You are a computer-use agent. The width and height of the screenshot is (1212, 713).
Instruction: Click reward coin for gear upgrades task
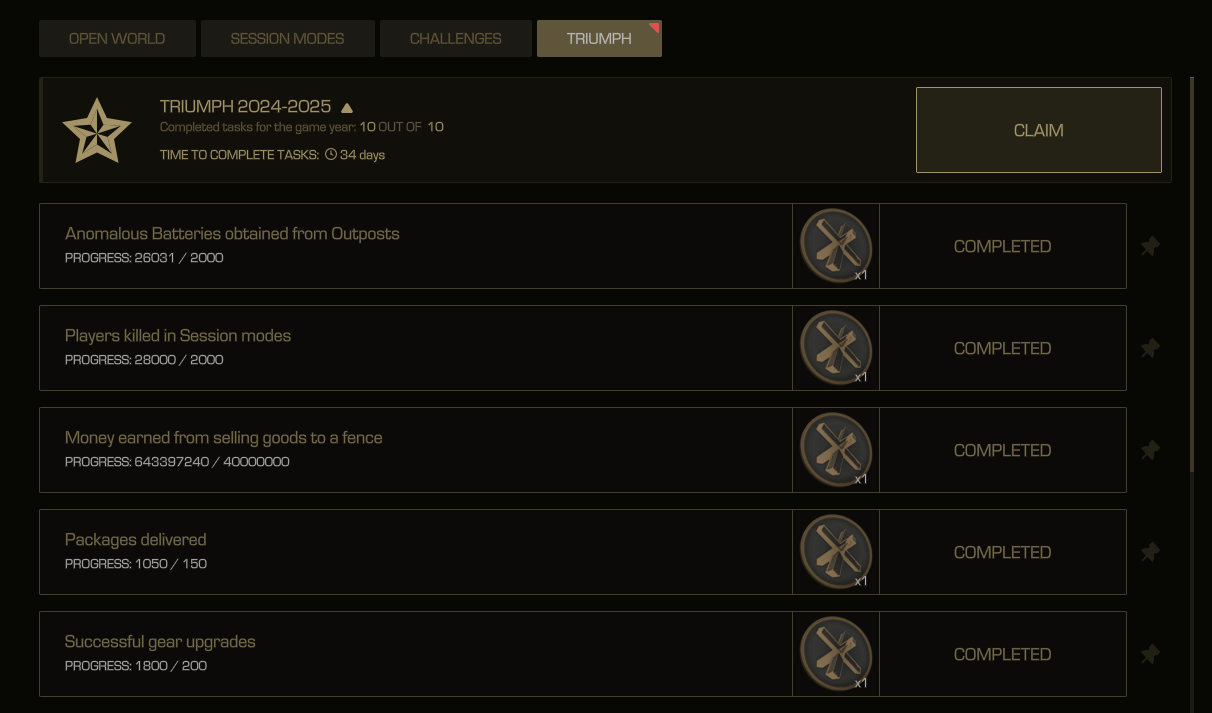(x=836, y=654)
